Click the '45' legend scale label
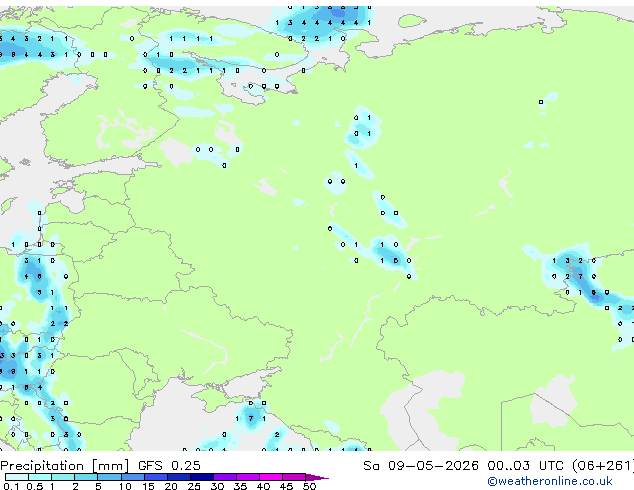 click(286, 486)
